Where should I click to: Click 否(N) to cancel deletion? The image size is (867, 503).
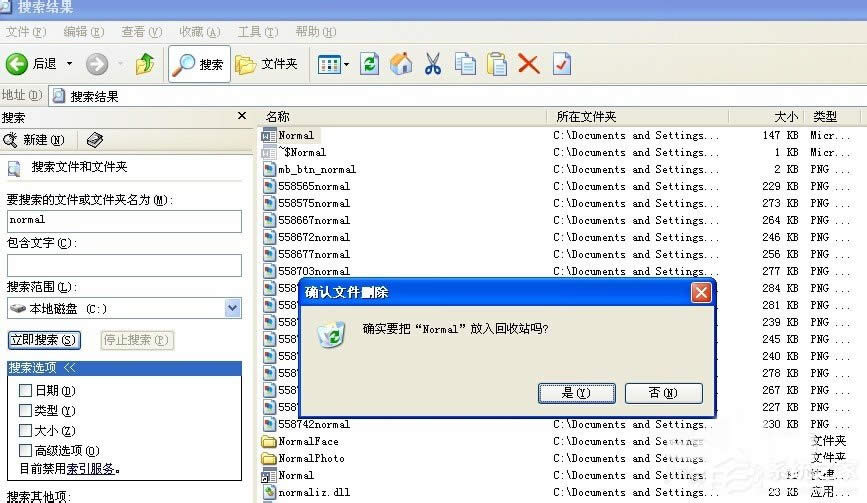663,393
